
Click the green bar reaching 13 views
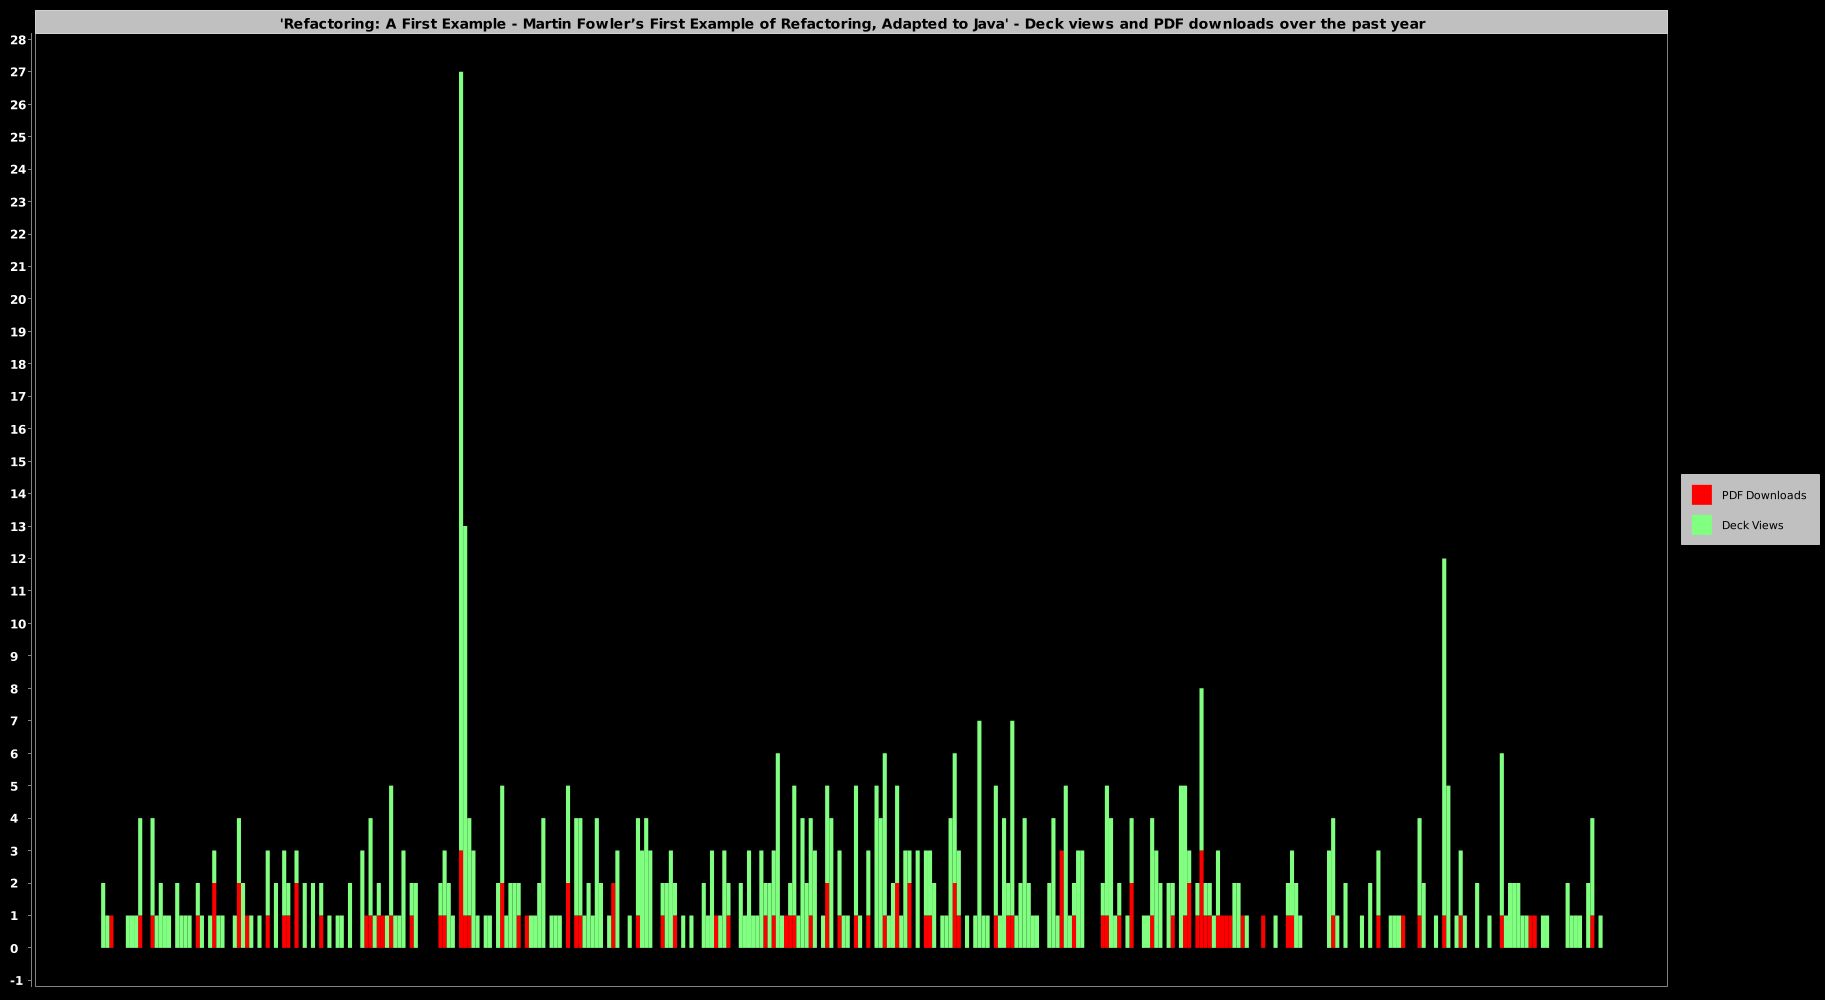point(465,720)
